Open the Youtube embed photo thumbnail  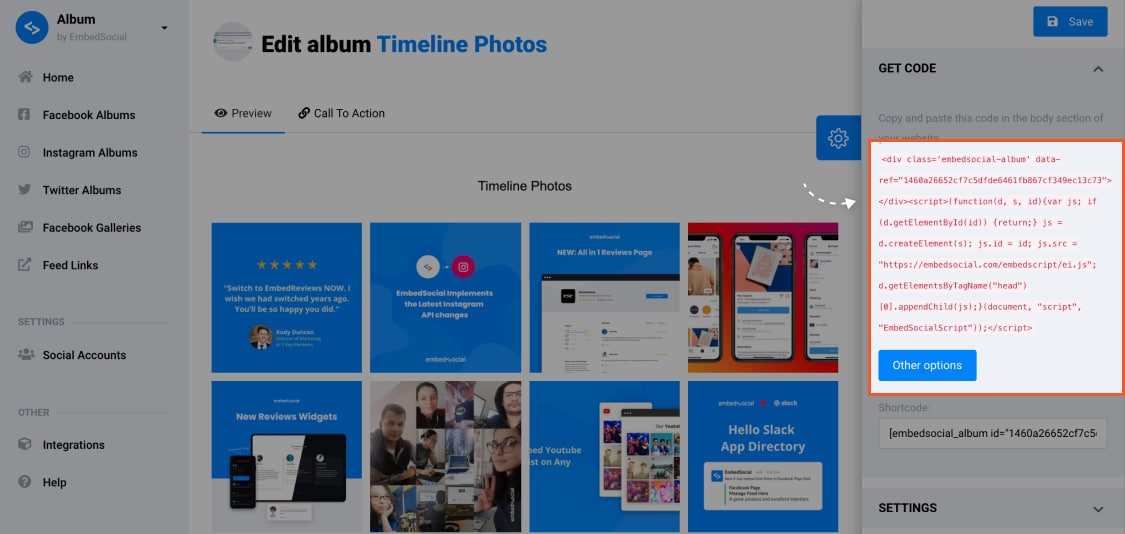(604, 456)
